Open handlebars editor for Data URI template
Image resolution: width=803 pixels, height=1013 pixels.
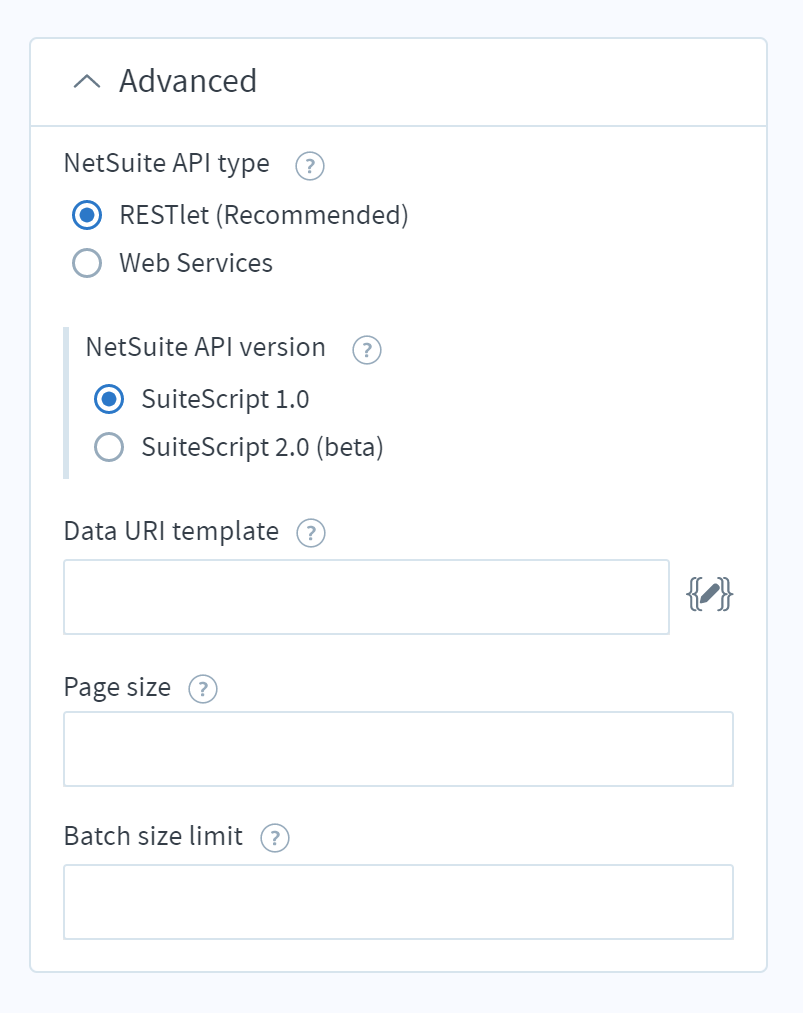tap(709, 594)
